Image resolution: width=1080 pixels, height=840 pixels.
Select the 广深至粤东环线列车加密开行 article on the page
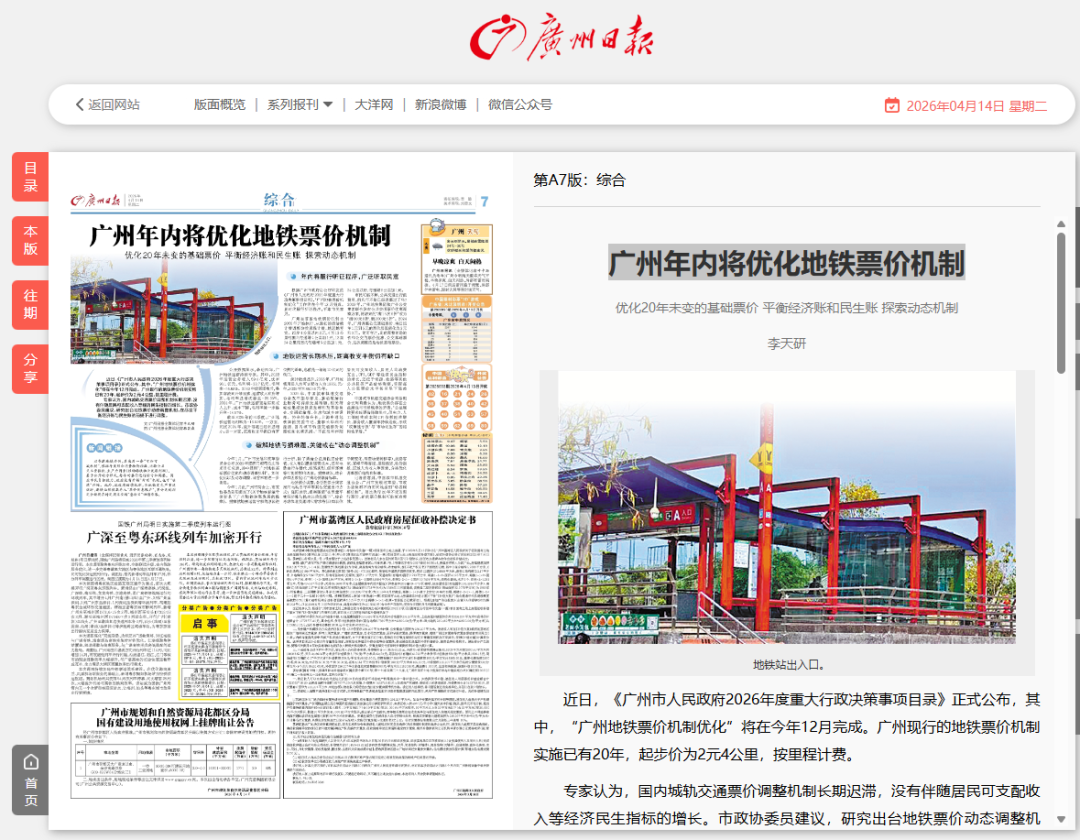[x=174, y=537]
